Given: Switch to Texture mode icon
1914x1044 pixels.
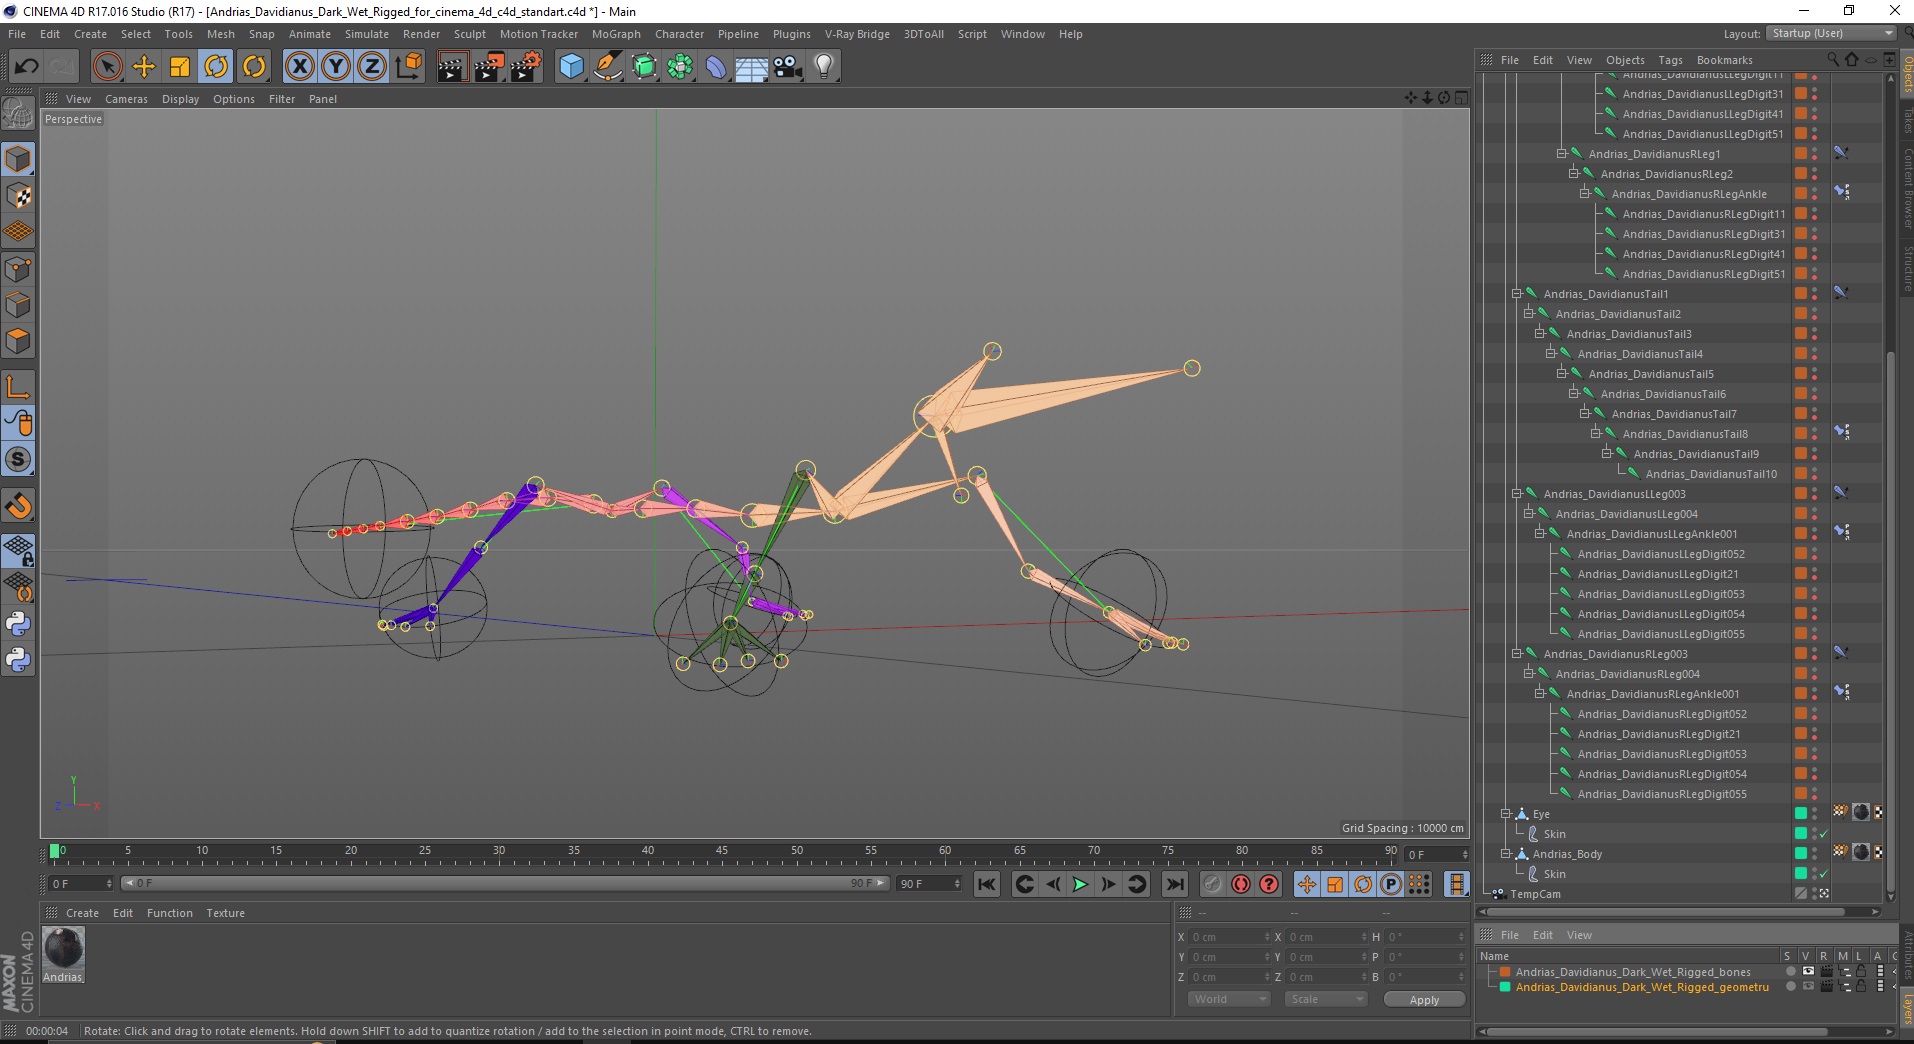Looking at the screenshot, I should (18, 196).
